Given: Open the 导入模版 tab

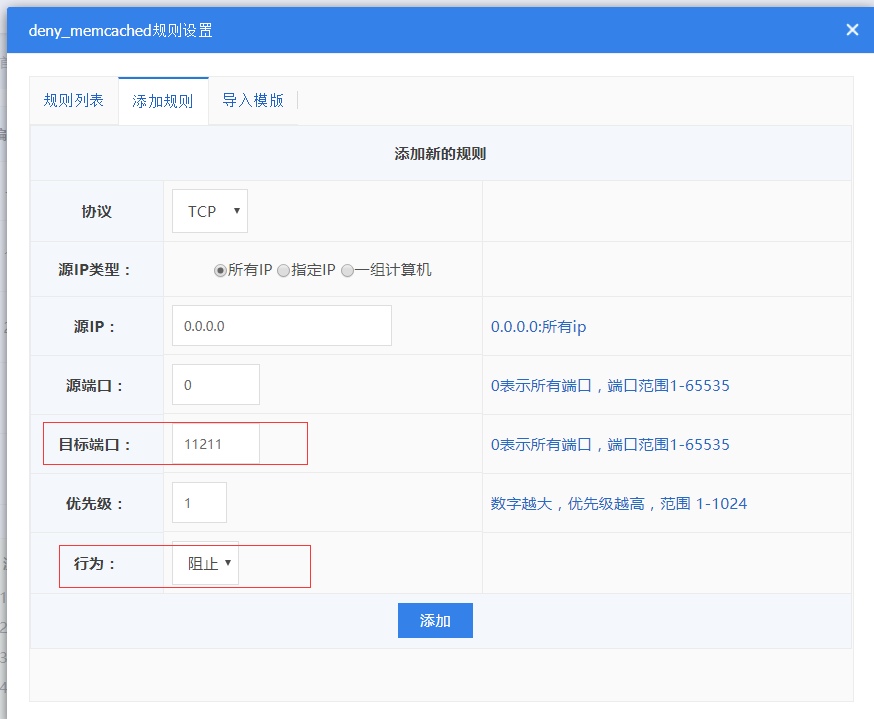Looking at the screenshot, I should [253, 101].
